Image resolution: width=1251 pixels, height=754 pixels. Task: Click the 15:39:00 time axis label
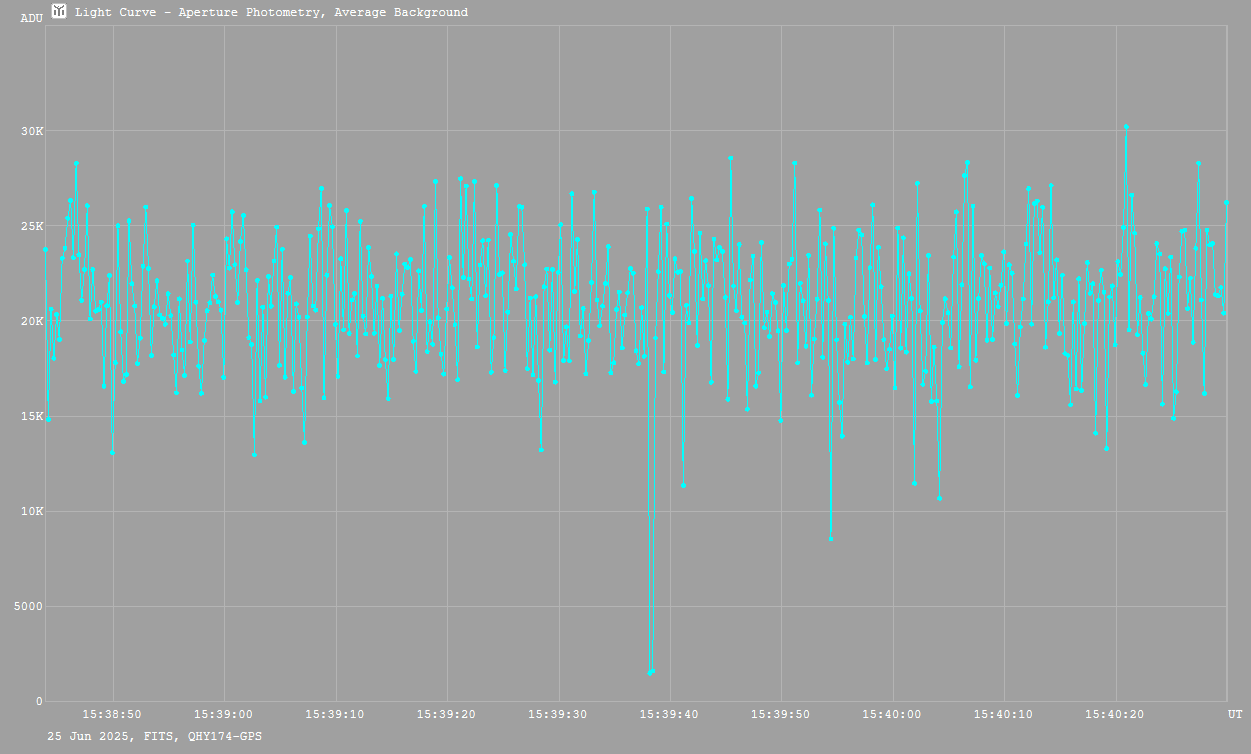[224, 714]
